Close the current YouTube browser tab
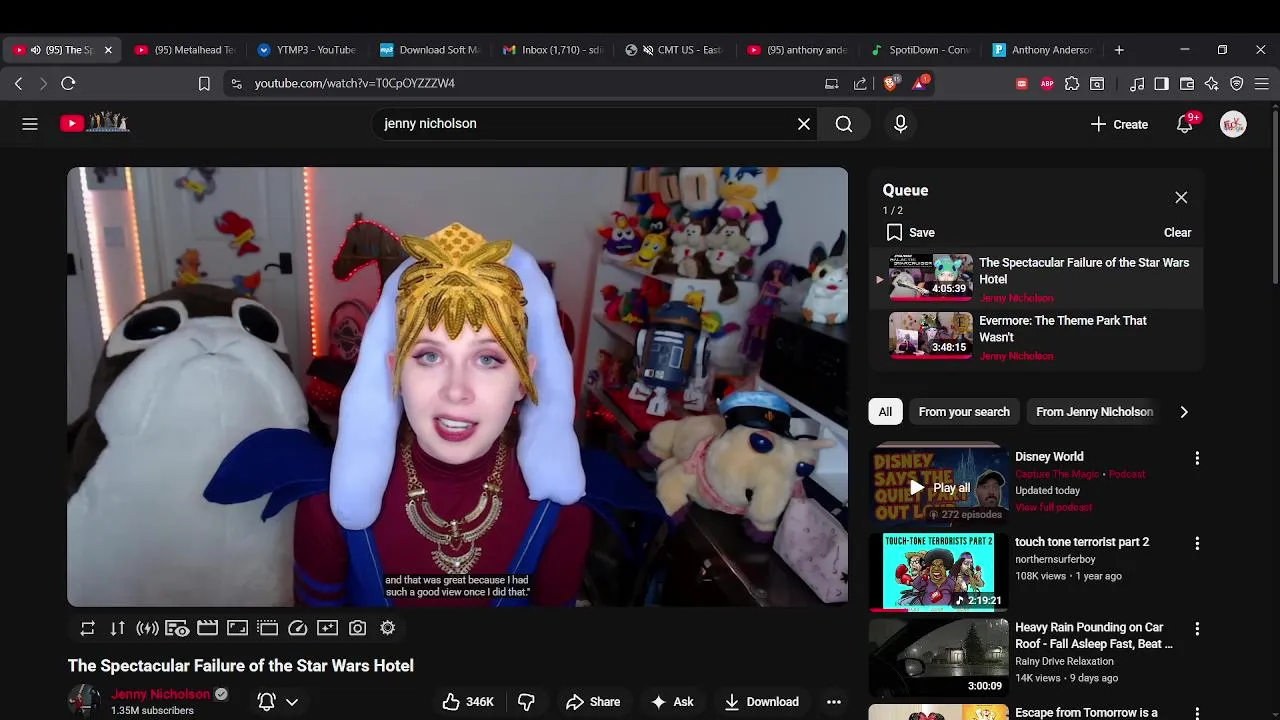This screenshot has width=1280, height=720. 108,50
